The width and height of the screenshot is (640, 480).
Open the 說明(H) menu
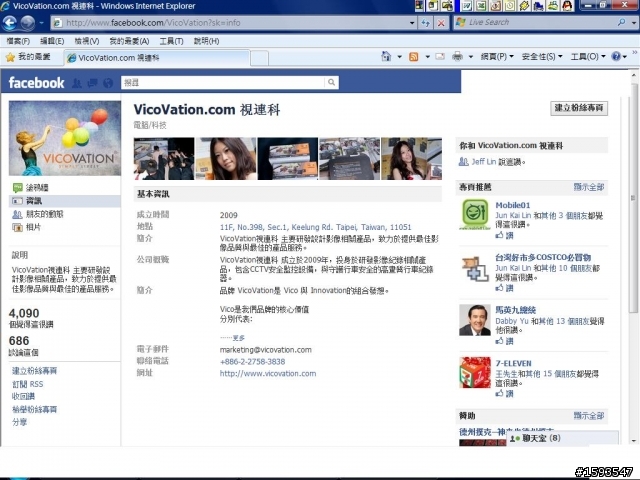coord(207,41)
